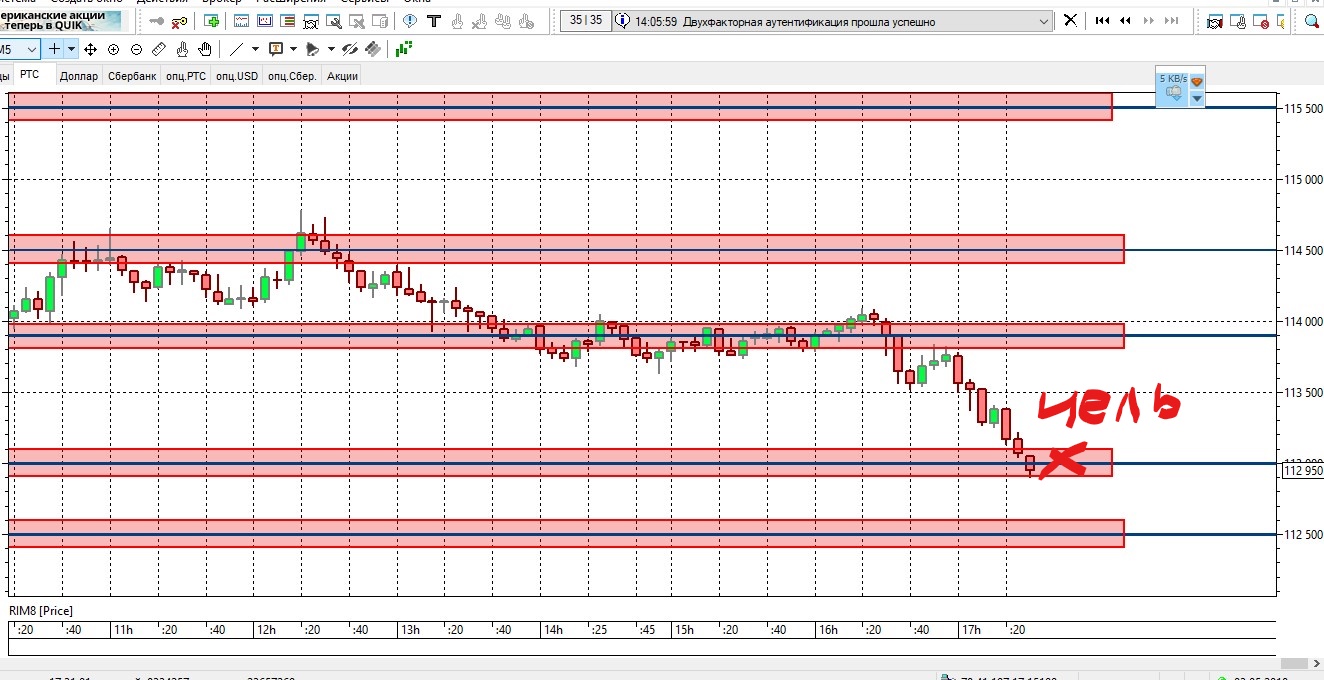This screenshot has height=680, width=1324.
Task: Expand the line tool dropdown arrow
Action: 255,49
